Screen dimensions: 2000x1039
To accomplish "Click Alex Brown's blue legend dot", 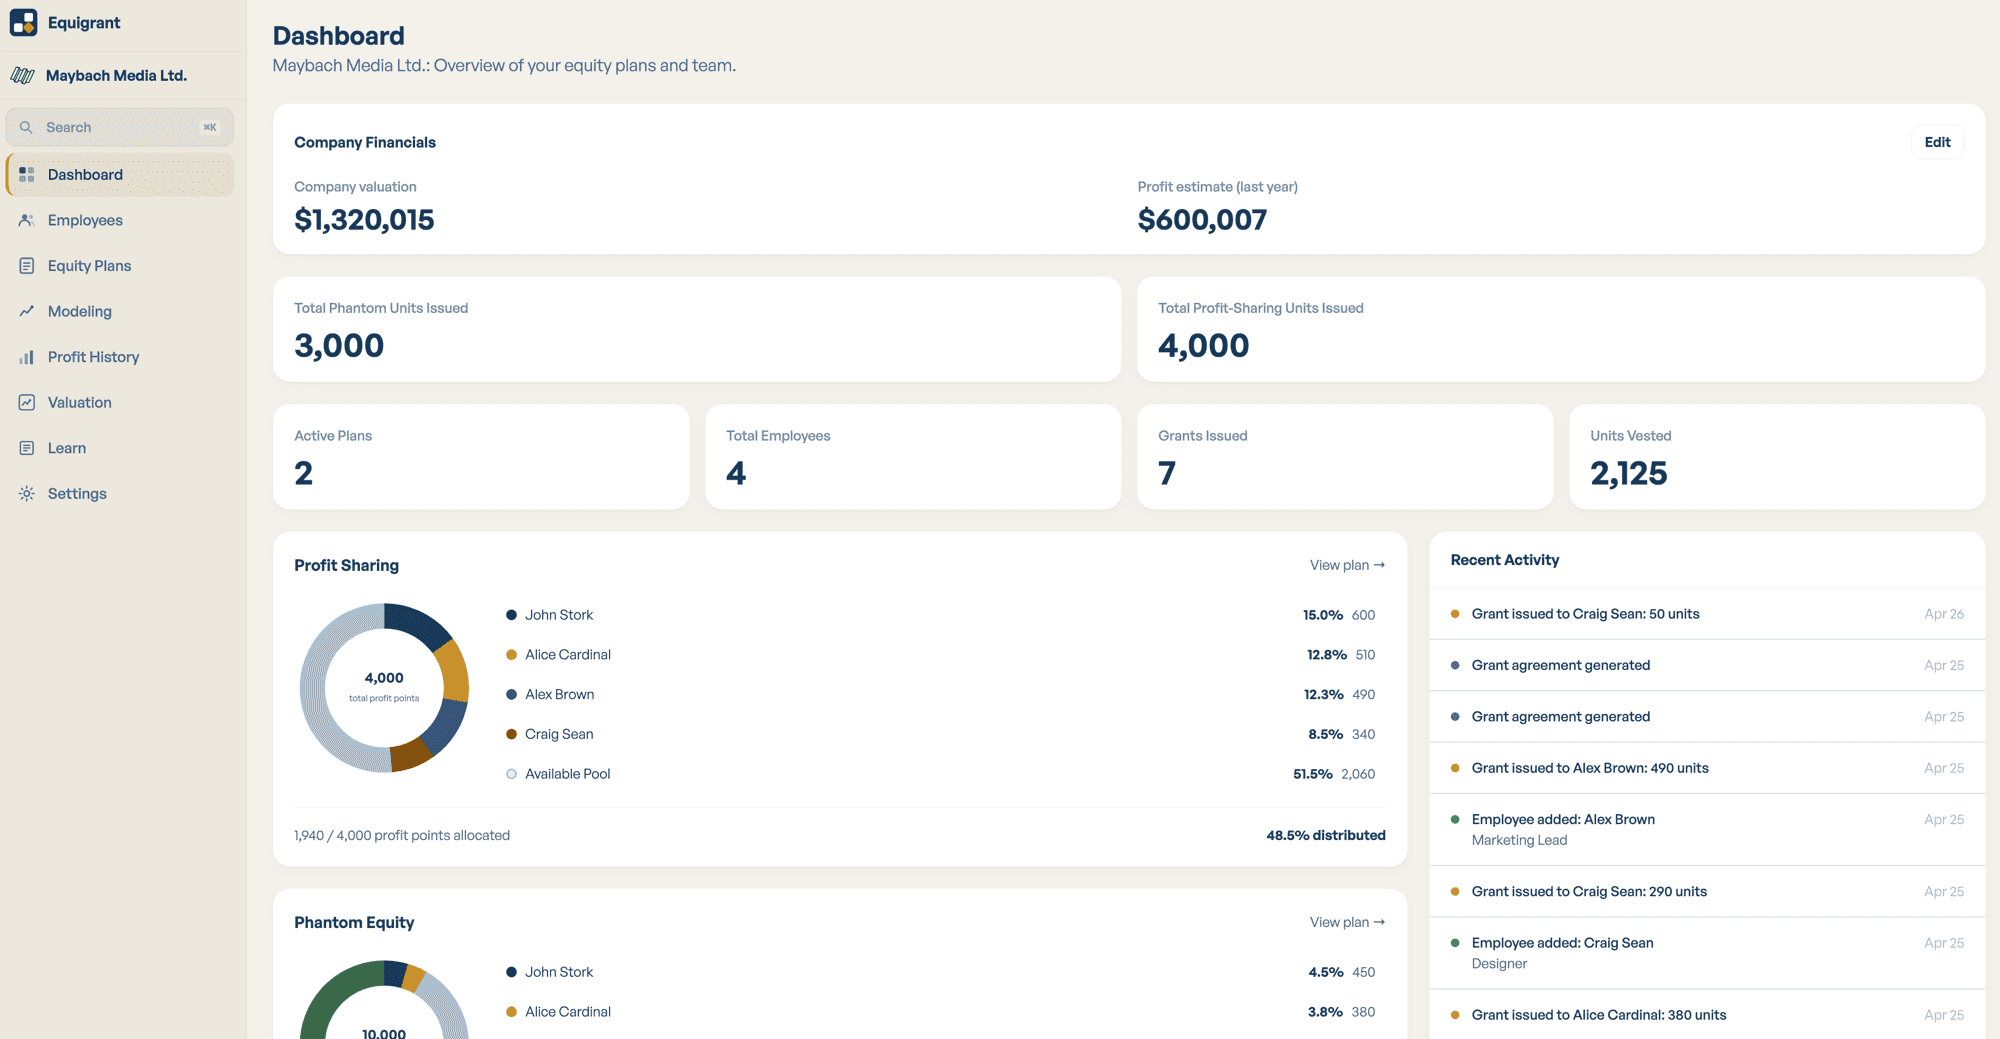I will point(511,694).
